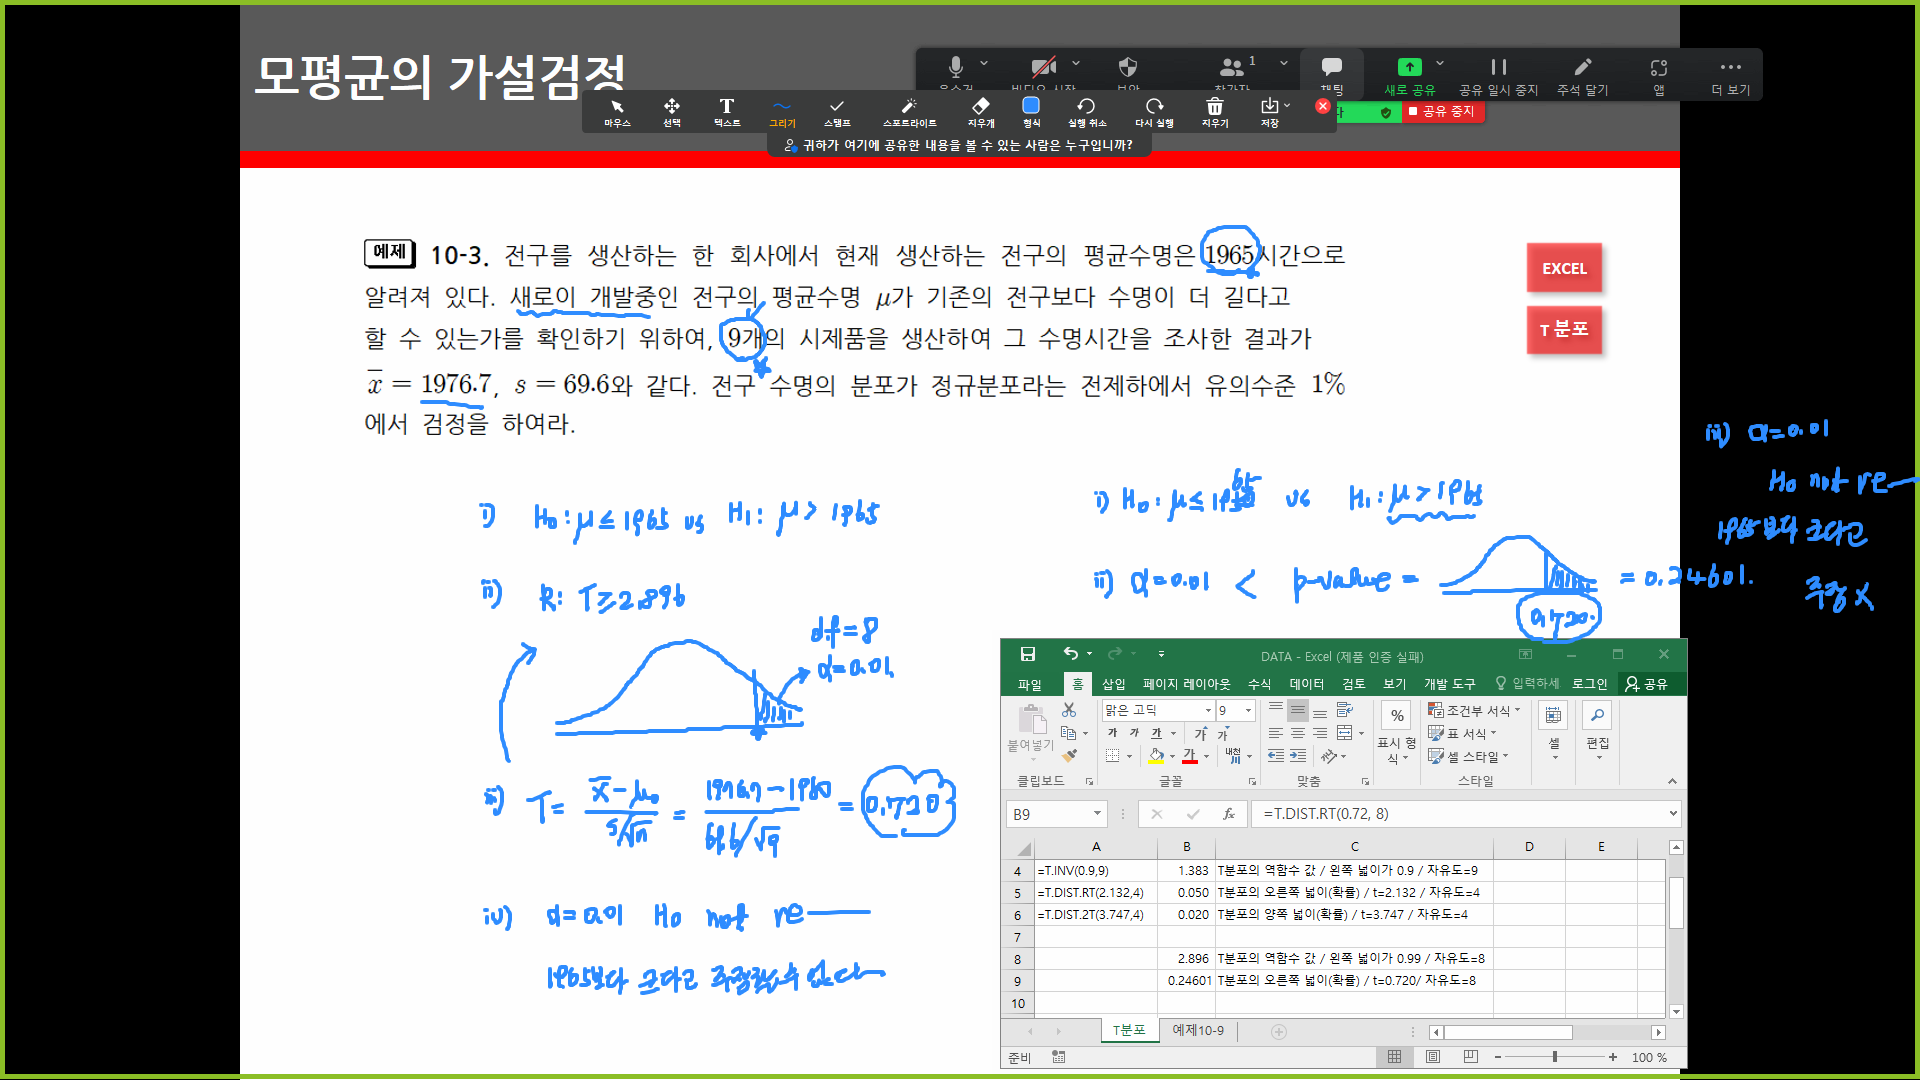The width and height of the screenshot is (1920, 1080).
Task: Switch to the 예제10-9 sheet tab
Action: tap(1197, 1030)
